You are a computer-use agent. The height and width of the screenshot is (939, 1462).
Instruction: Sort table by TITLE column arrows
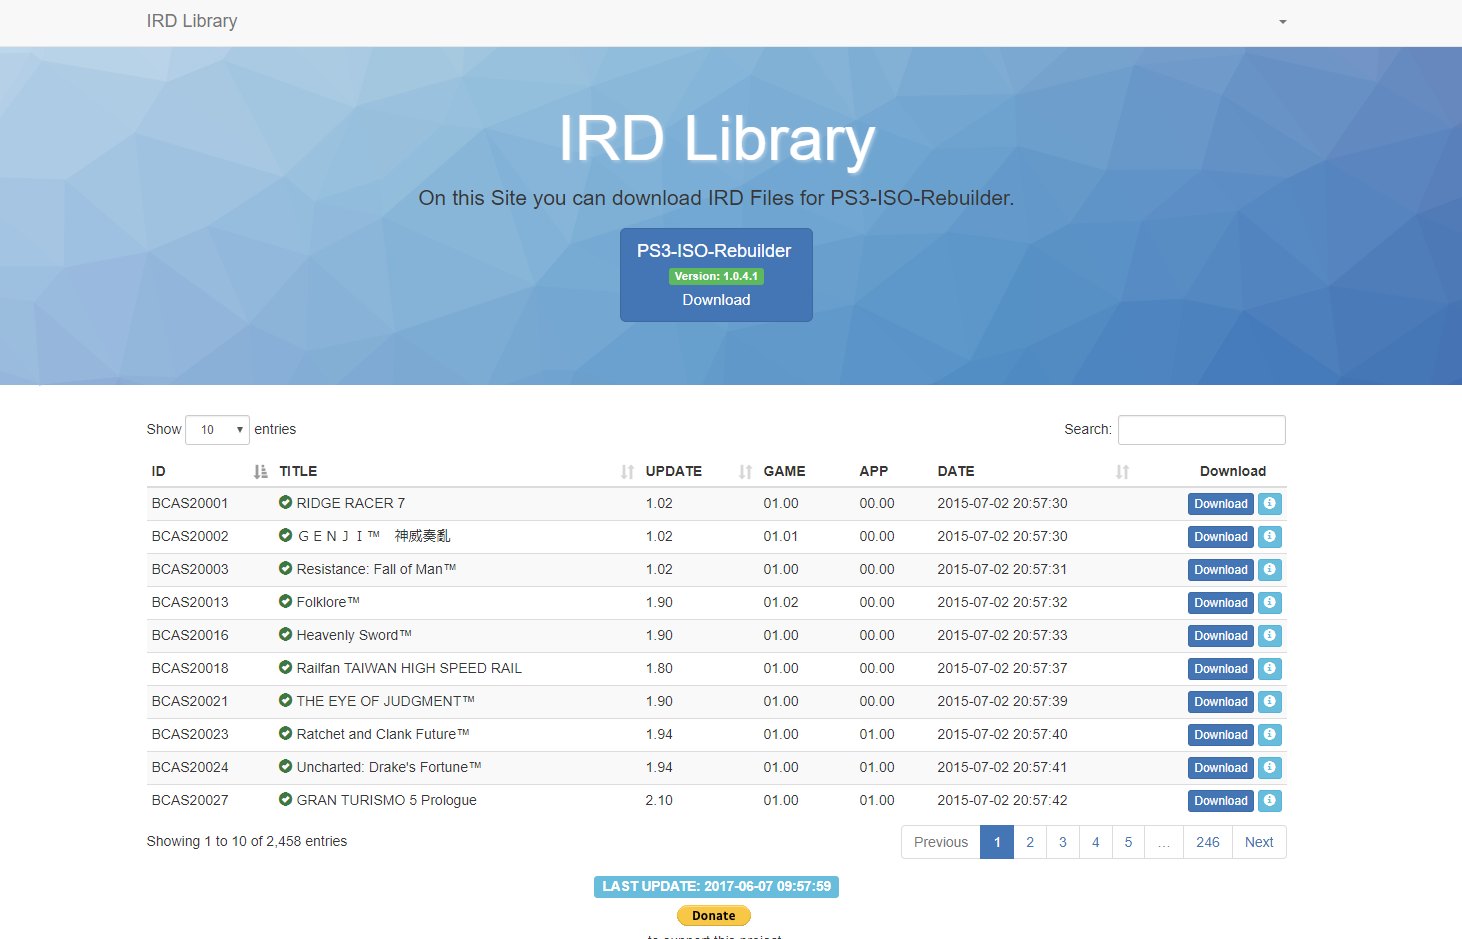pyautogui.click(x=627, y=472)
